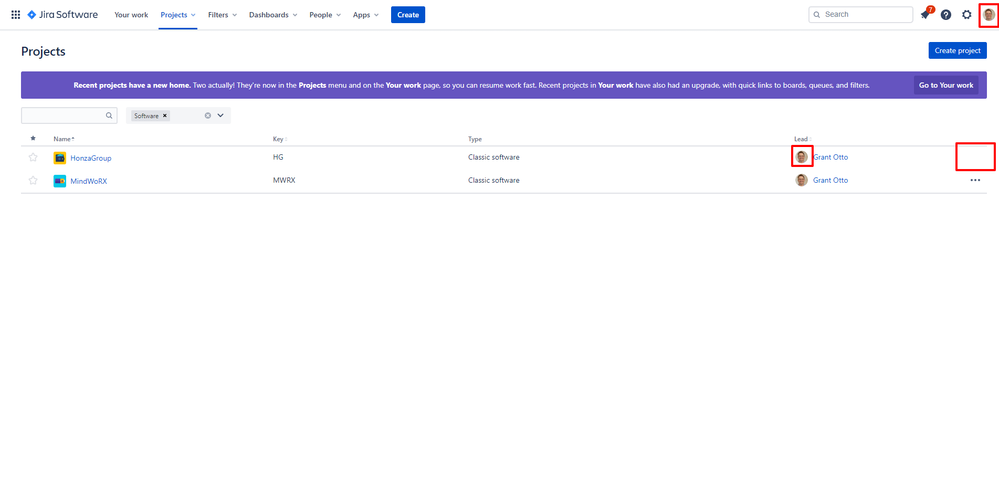Image resolution: width=999 pixels, height=483 pixels.
Task: Star the HonzaGroup project
Action: (x=33, y=157)
